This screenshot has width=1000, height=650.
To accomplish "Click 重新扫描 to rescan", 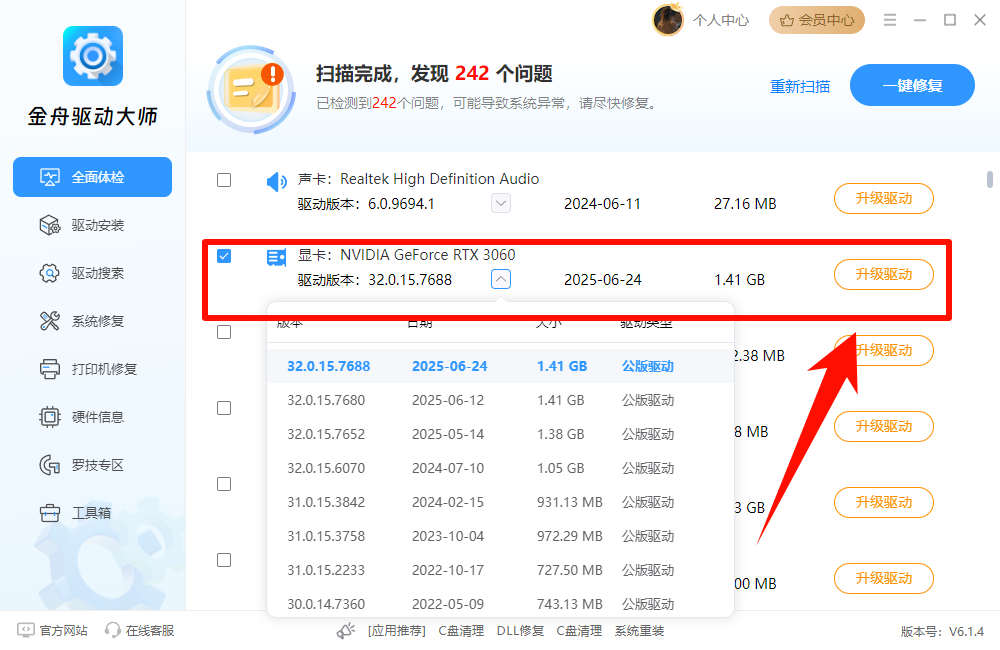I will [x=800, y=86].
